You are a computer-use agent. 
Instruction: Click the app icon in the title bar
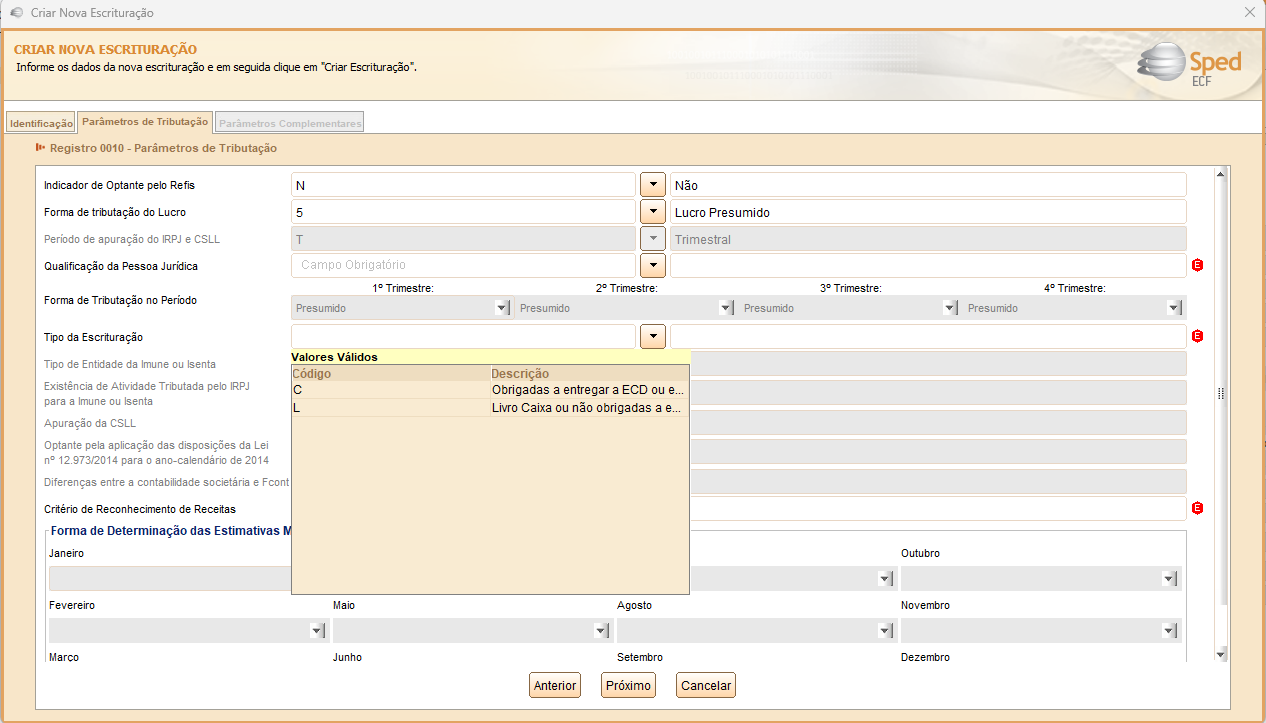click(x=16, y=13)
